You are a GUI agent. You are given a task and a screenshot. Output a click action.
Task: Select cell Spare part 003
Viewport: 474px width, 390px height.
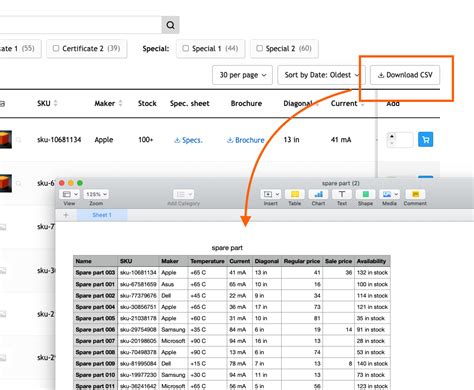tap(95, 273)
